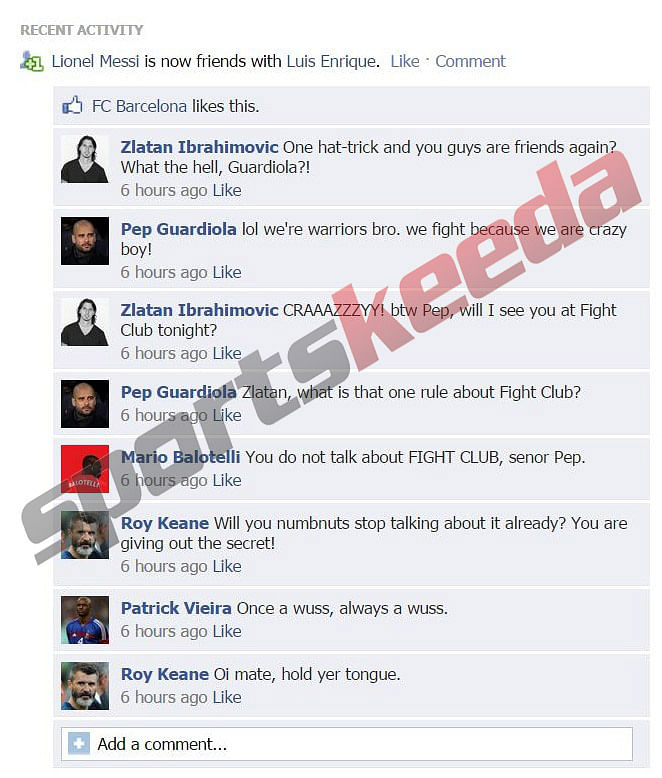Click the plus icon in the comment box
This screenshot has width=662, height=778.
pyautogui.click(x=78, y=744)
